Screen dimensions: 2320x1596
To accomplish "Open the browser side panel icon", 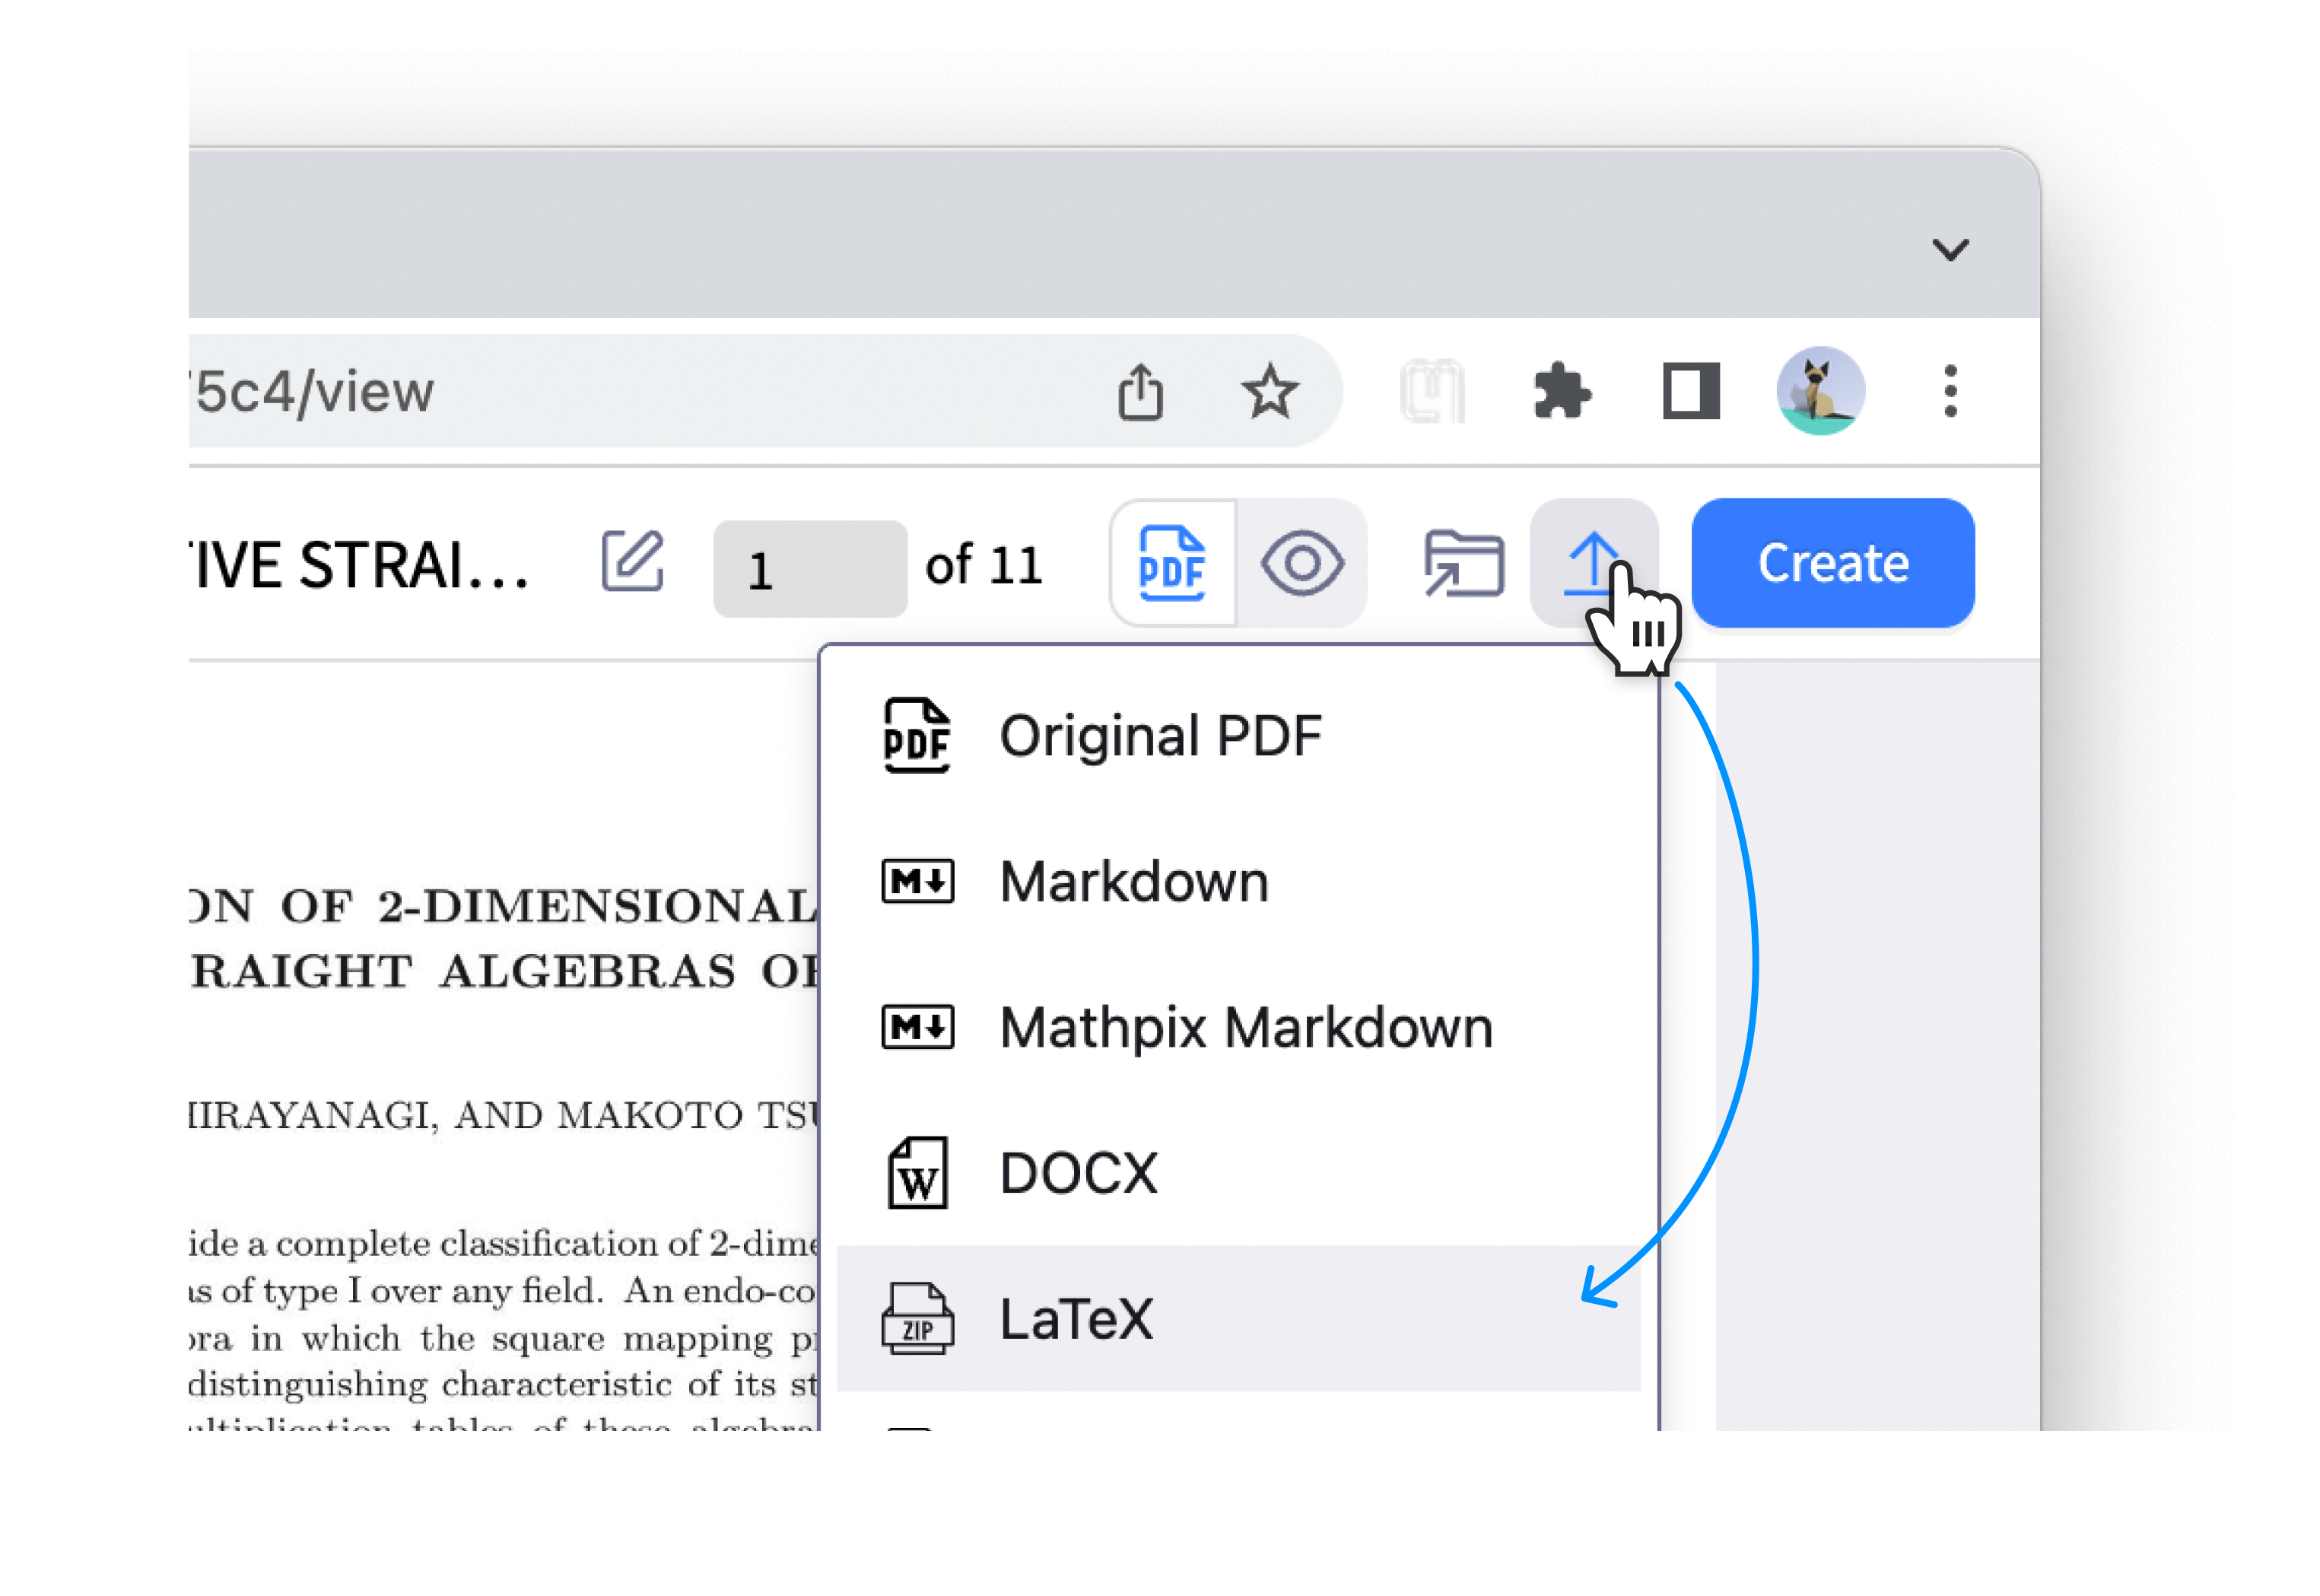I will point(1690,391).
